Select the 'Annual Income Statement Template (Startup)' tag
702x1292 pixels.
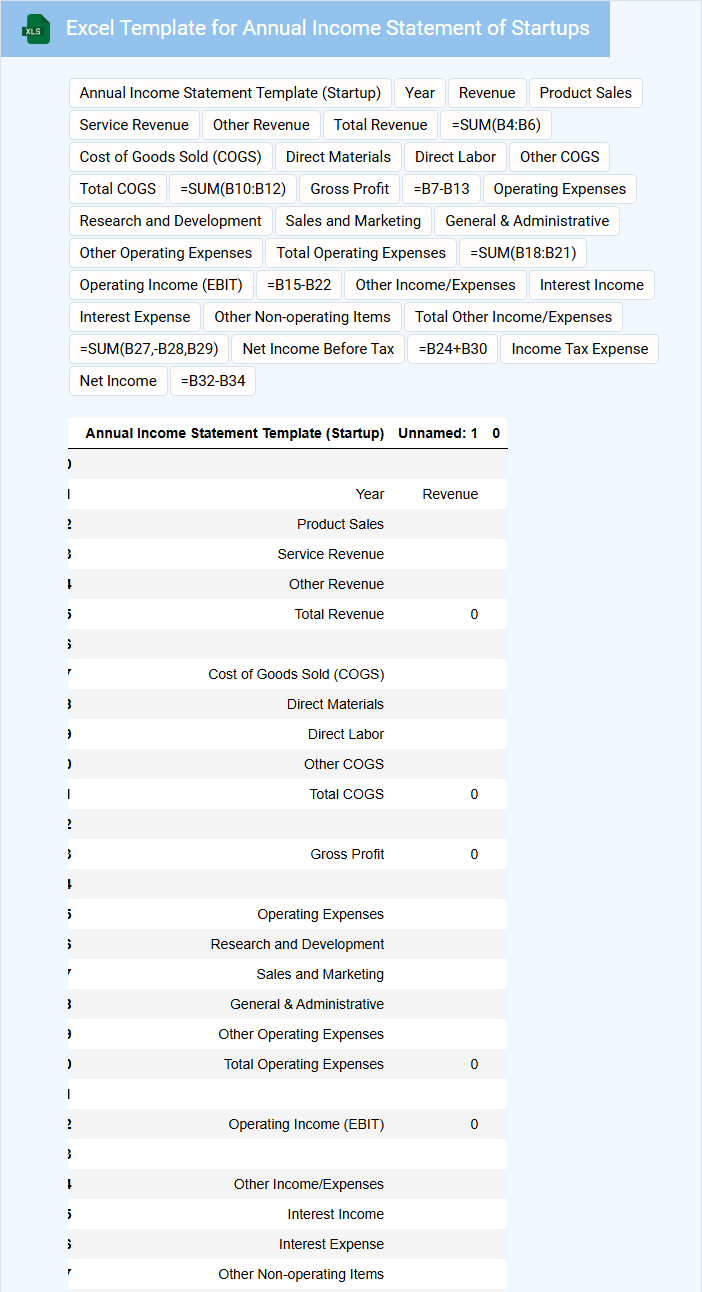[x=230, y=93]
